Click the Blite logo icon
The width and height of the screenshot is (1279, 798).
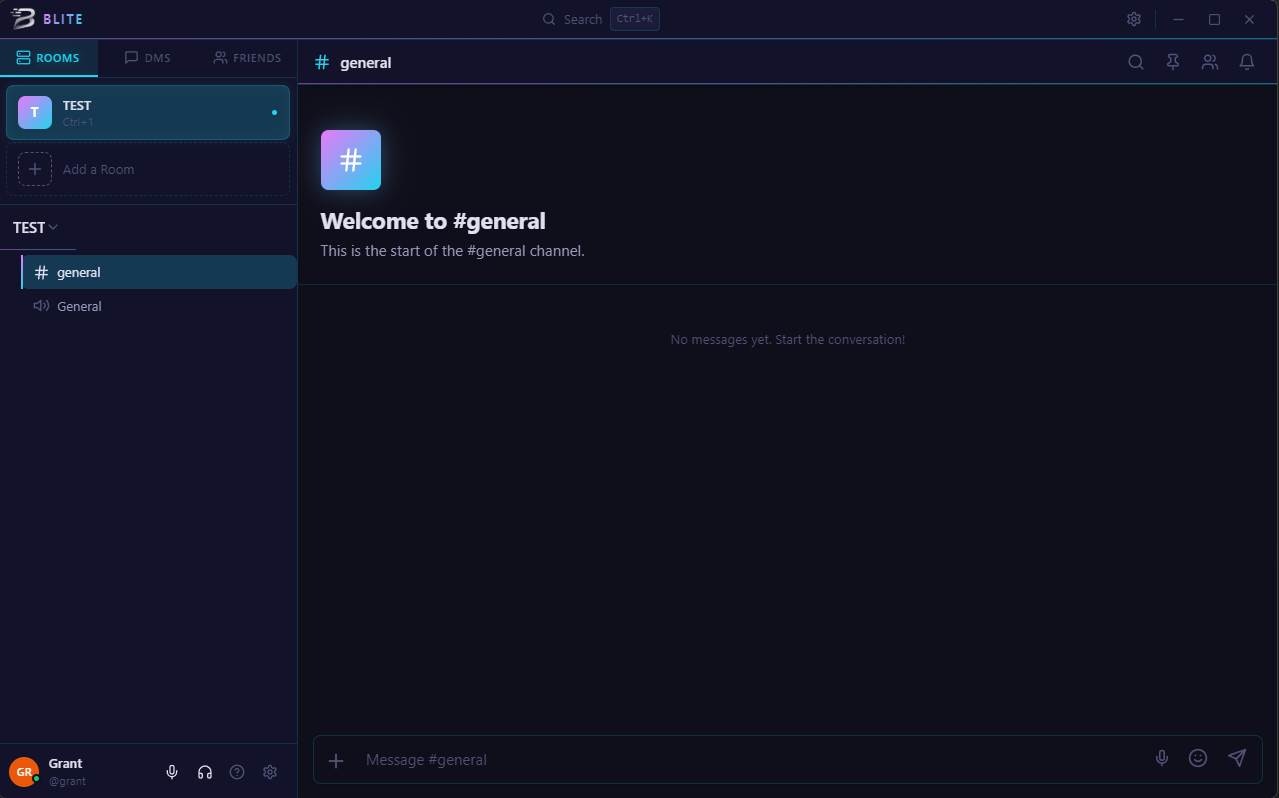click(23, 19)
